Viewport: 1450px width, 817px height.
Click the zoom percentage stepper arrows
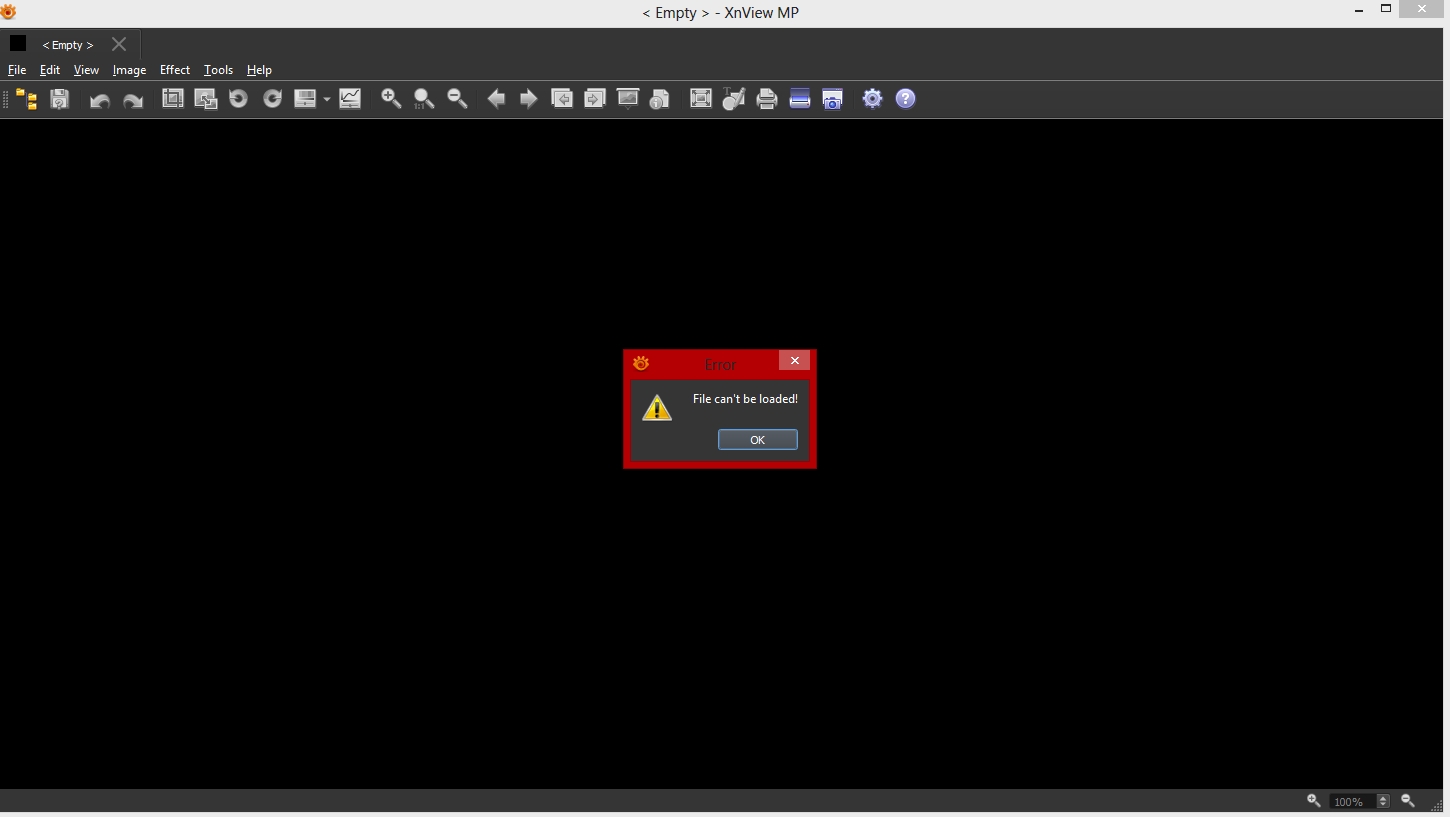[x=1384, y=802]
